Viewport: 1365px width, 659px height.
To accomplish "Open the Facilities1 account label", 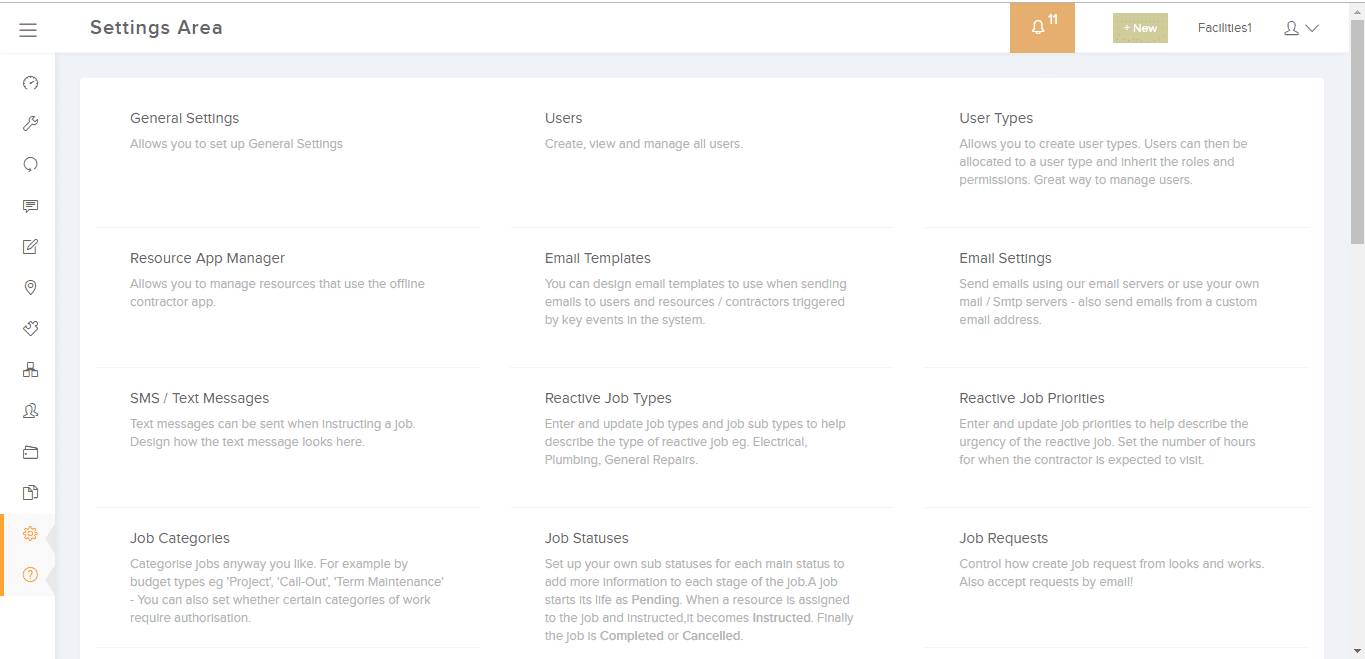I will point(1224,28).
